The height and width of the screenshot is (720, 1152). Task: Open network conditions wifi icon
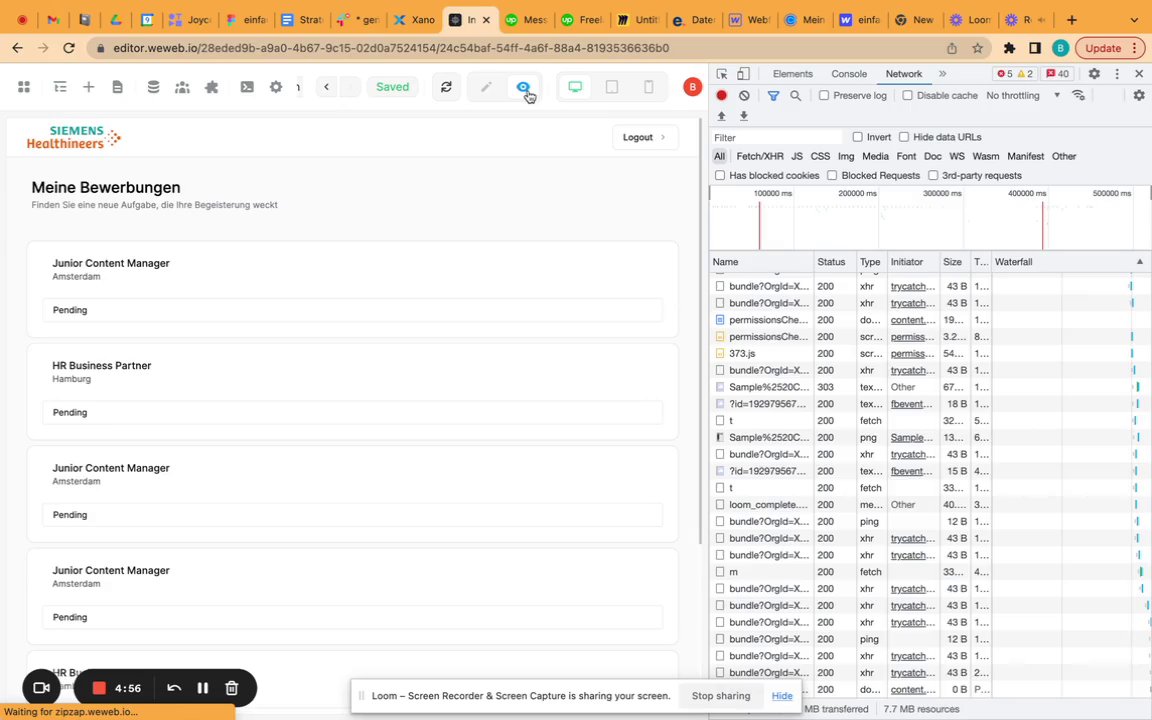click(1078, 96)
